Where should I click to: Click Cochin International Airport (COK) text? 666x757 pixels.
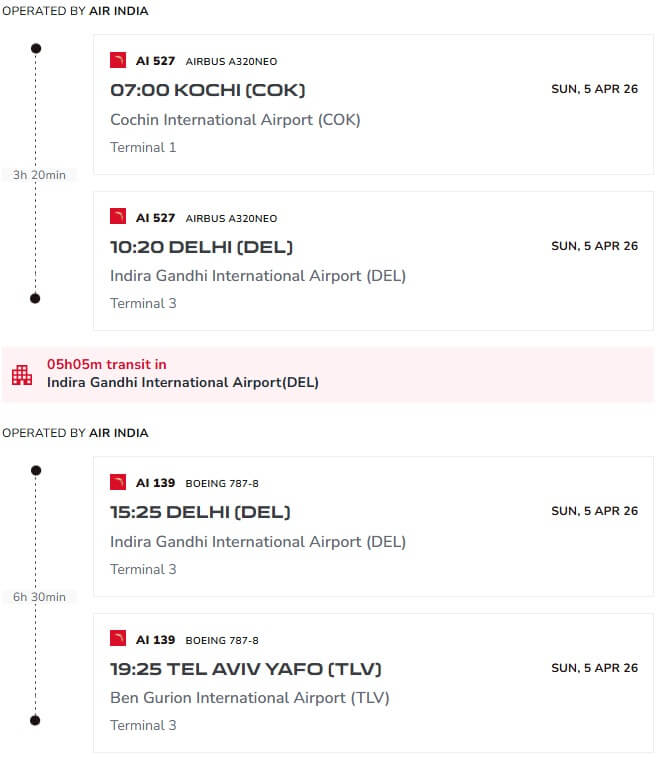click(235, 120)
